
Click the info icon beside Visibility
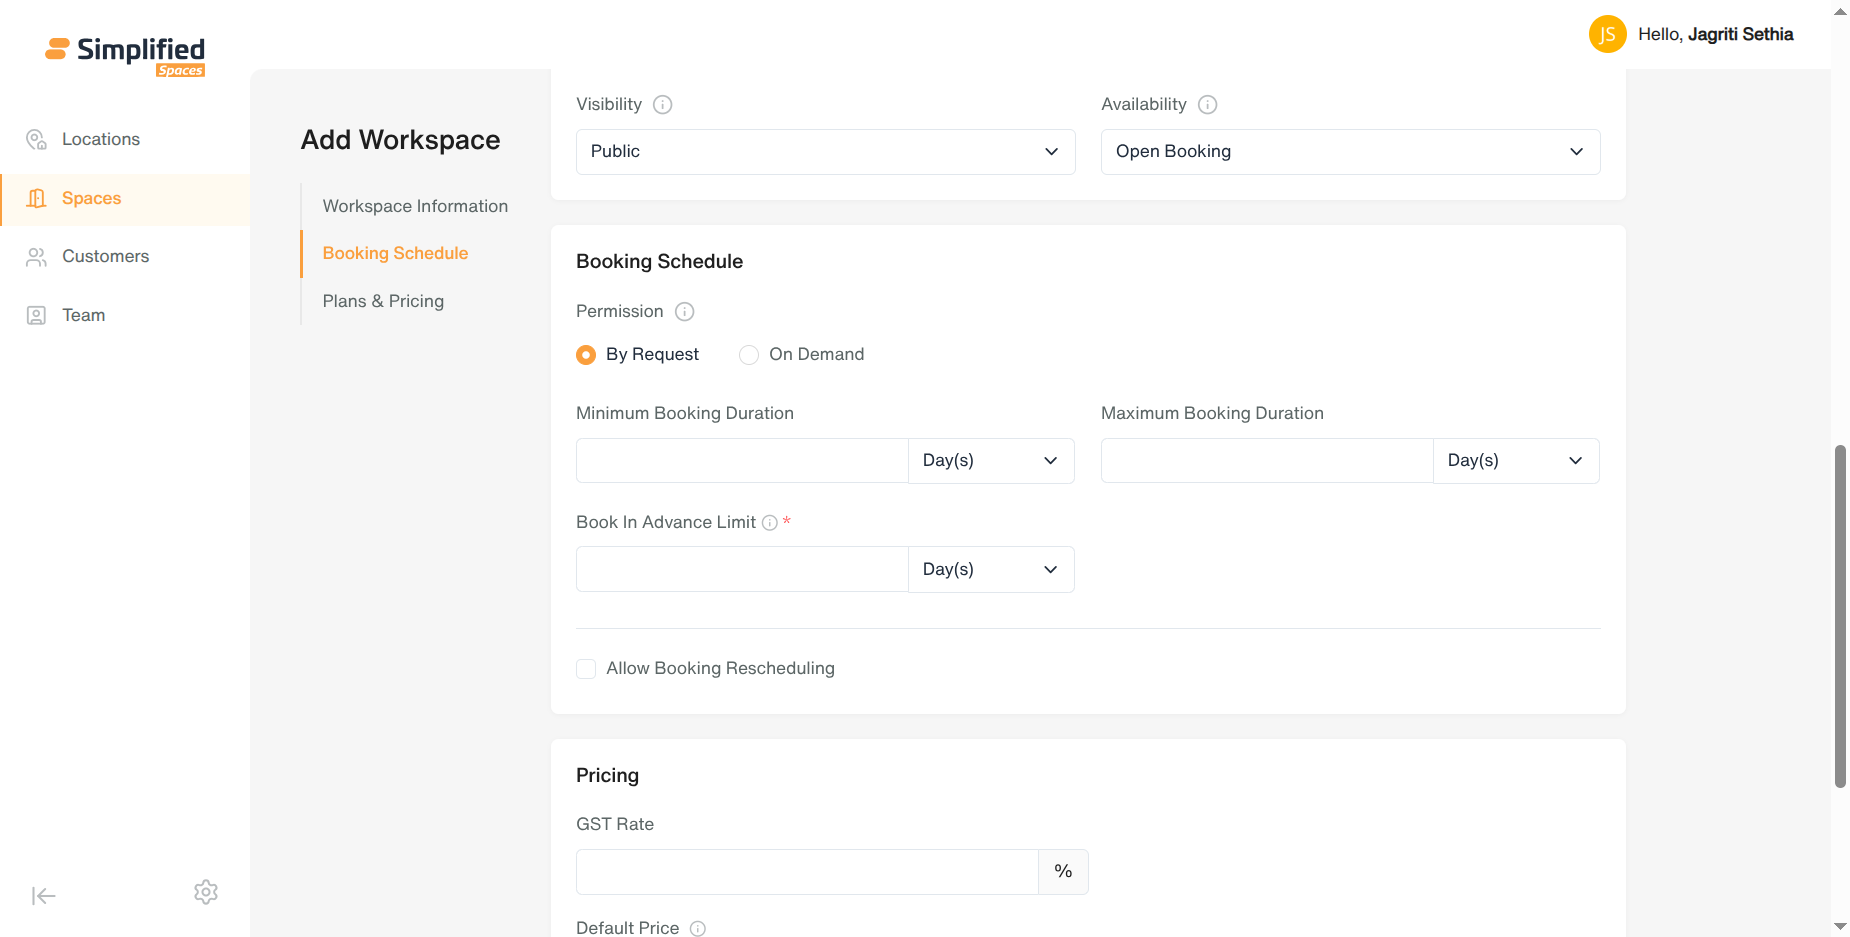(662, 104)
